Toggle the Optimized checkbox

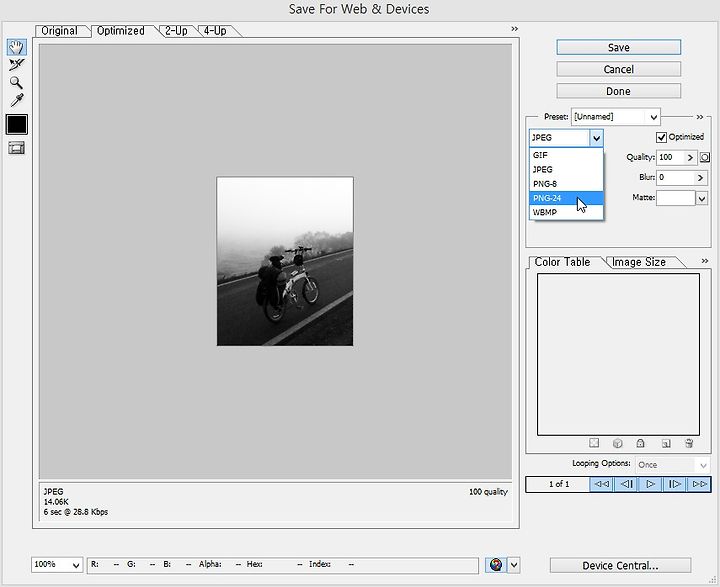[x=661, y=137]
